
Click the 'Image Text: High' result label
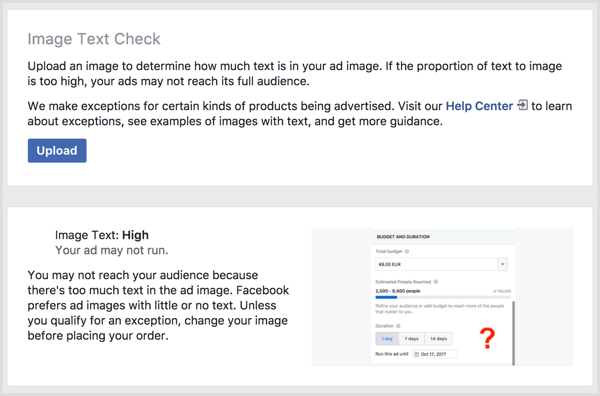point(102,235)
